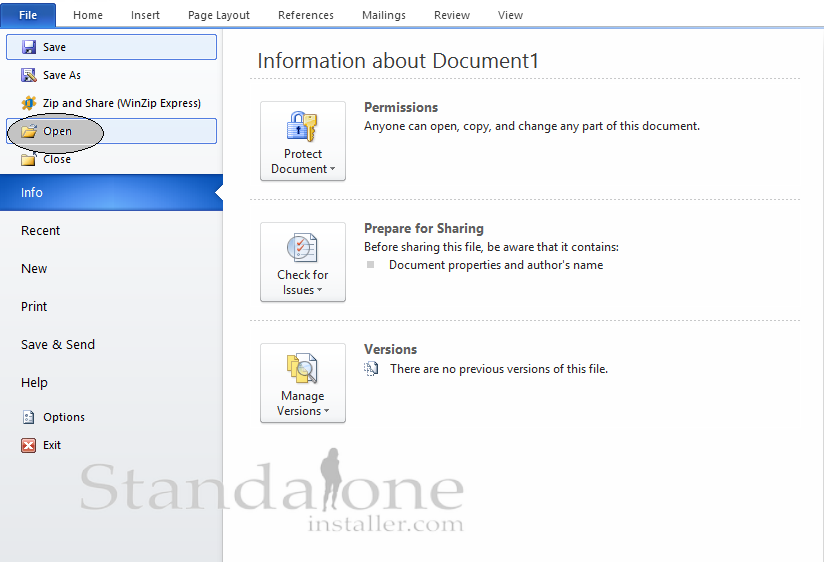
Task: Click 'Before sharing this file' text
Action: (x=491, y=247)
